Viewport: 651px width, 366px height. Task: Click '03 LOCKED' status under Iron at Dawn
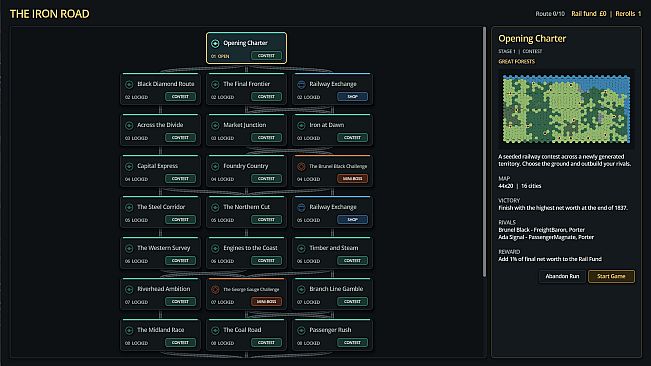(308, 138)
